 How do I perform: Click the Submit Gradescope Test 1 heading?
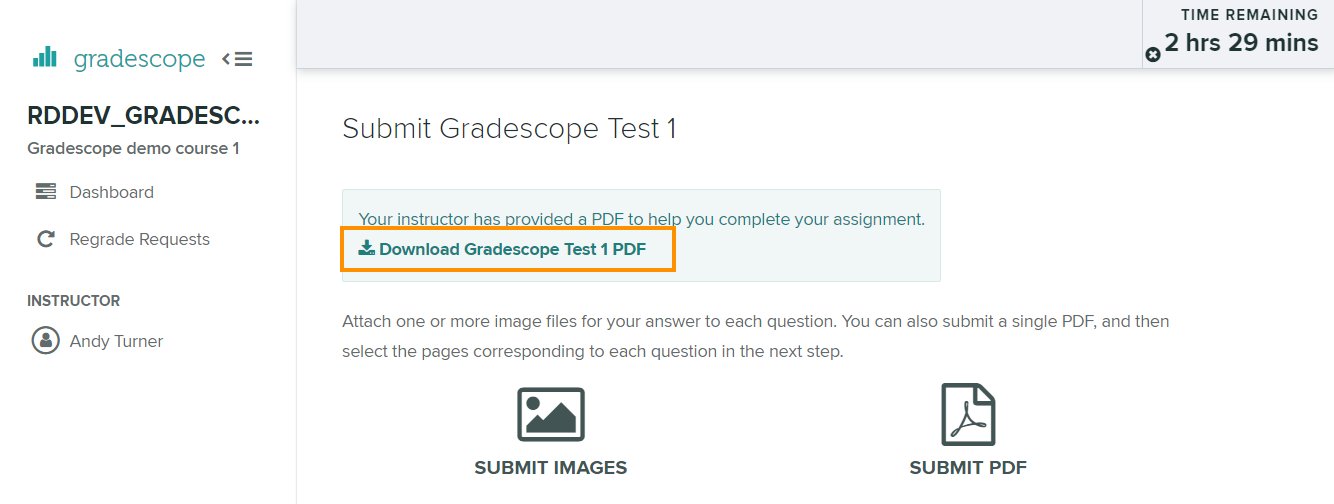point(509,129)
